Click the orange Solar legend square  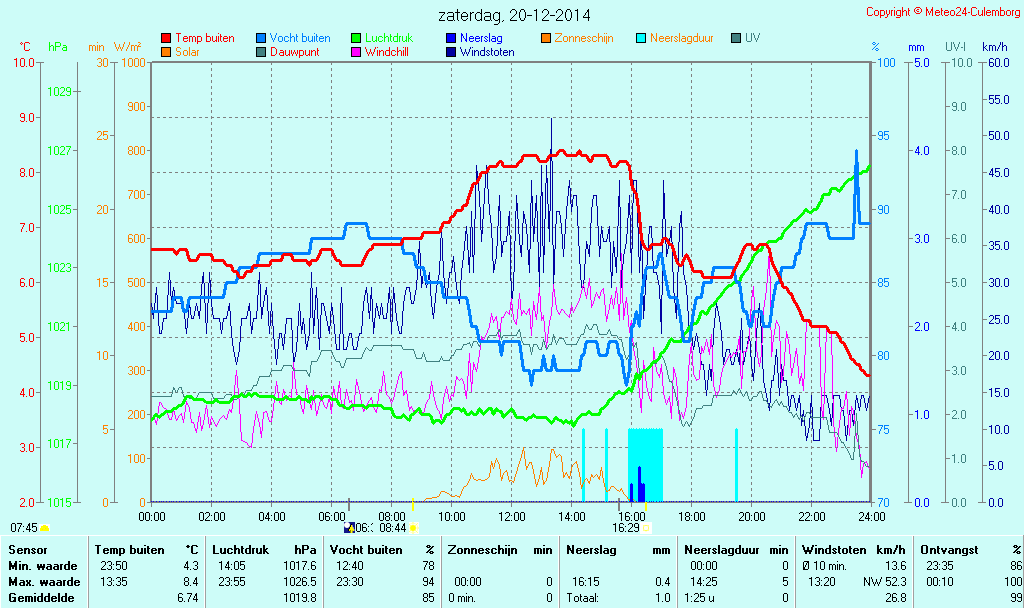pyautogui.click(x=166, y=52)
